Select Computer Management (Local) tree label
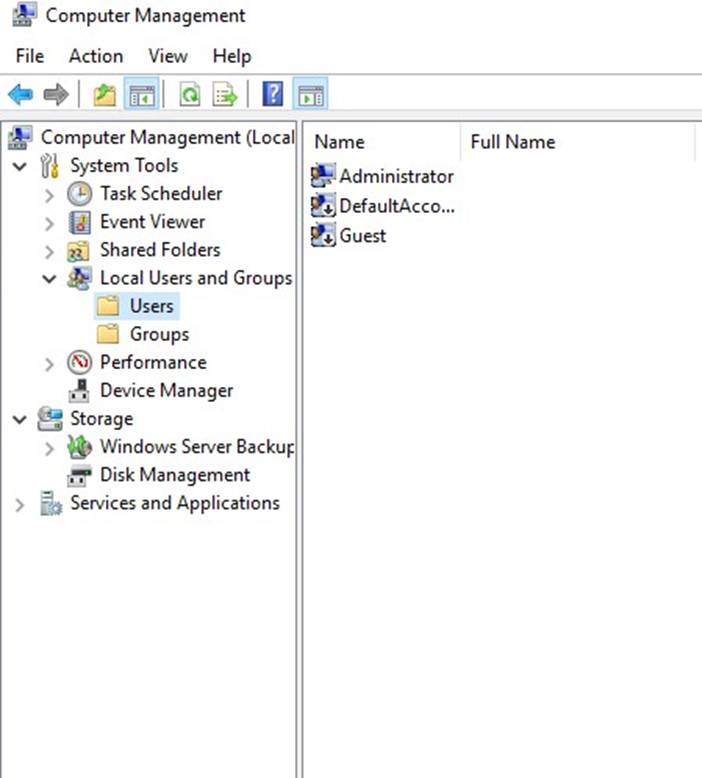 pyautogui.click(x=168, y=137)
